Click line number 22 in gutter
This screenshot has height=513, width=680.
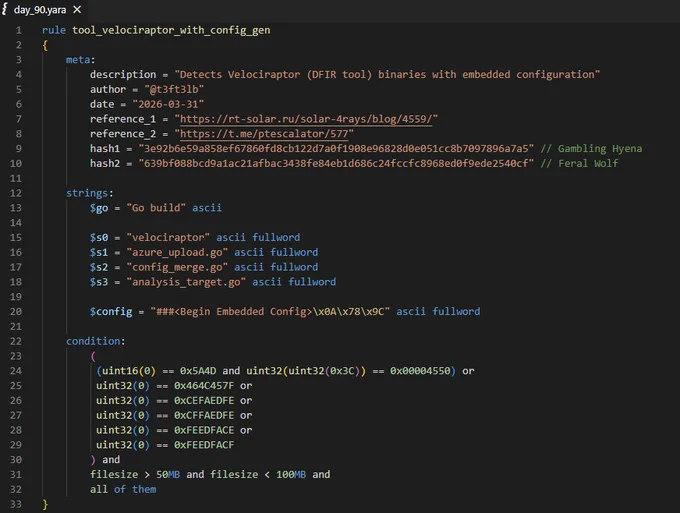pos(16,341)
